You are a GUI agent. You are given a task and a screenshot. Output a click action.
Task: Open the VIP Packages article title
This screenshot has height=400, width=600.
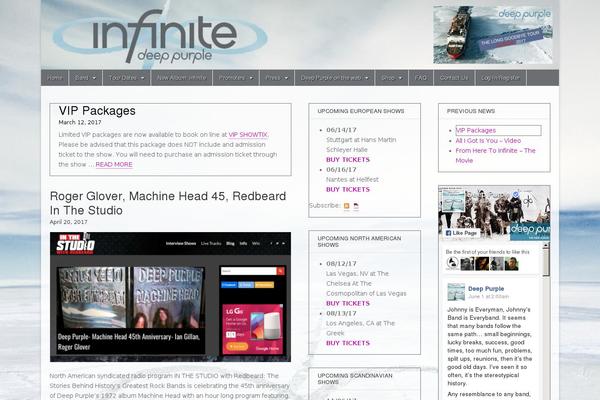click(97, 111)
